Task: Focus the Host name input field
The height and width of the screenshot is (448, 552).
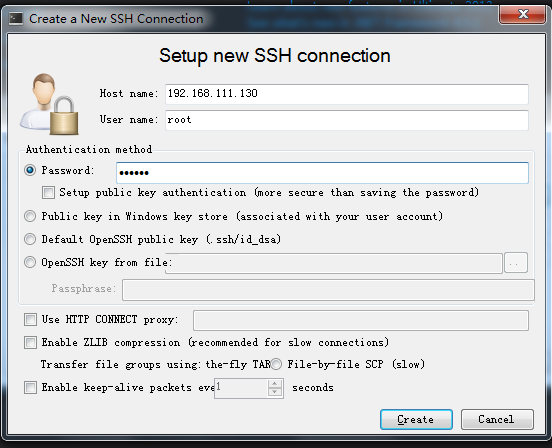Action: click(347, 94)
